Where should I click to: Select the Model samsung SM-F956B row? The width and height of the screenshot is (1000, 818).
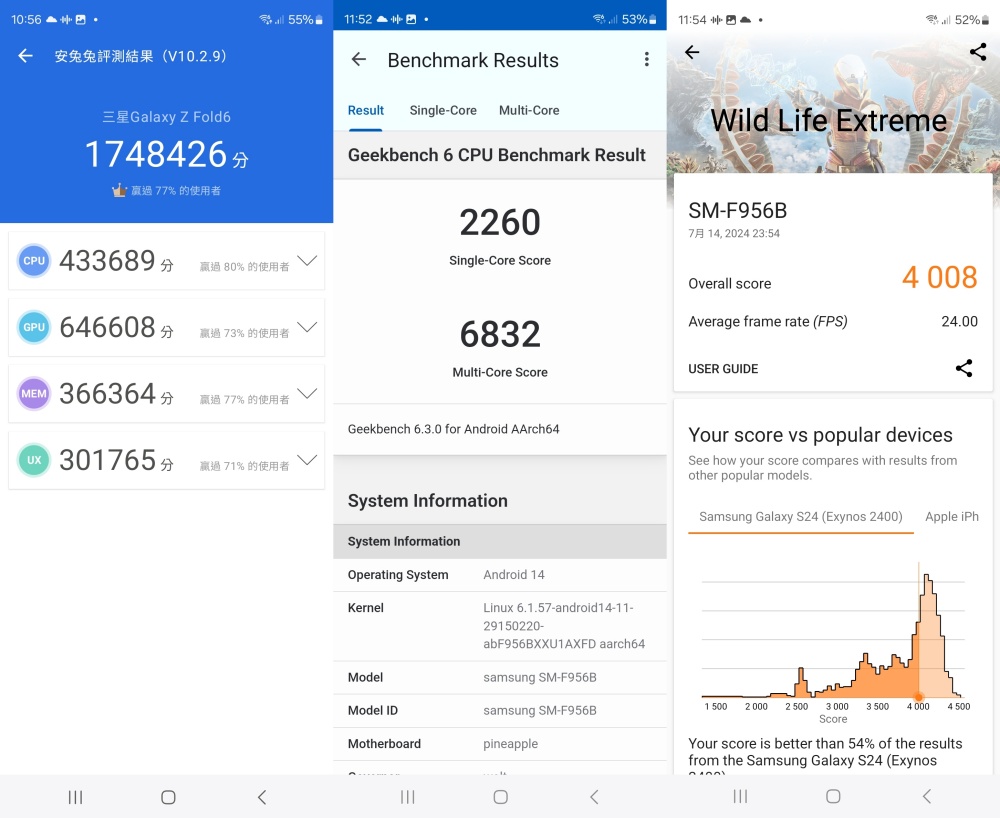(500, 678)
